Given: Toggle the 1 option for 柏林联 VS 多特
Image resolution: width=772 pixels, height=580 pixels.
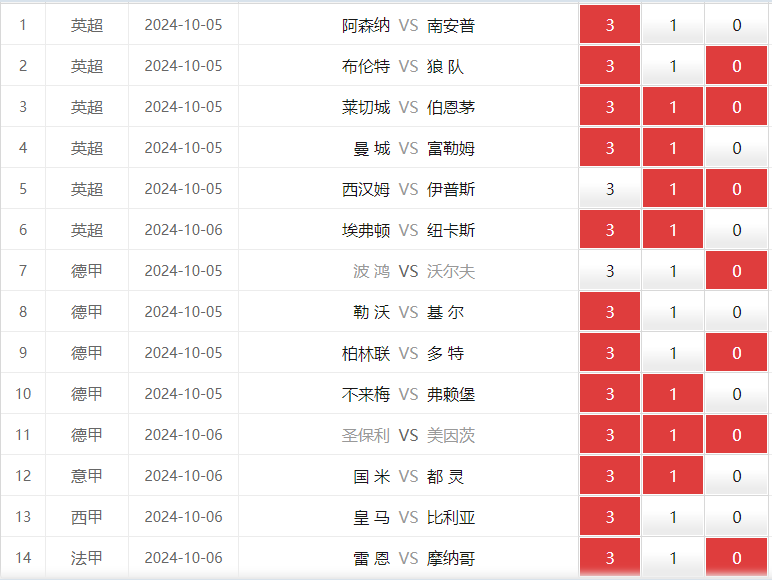Looking at the screenshot, I should coord(673,353).
